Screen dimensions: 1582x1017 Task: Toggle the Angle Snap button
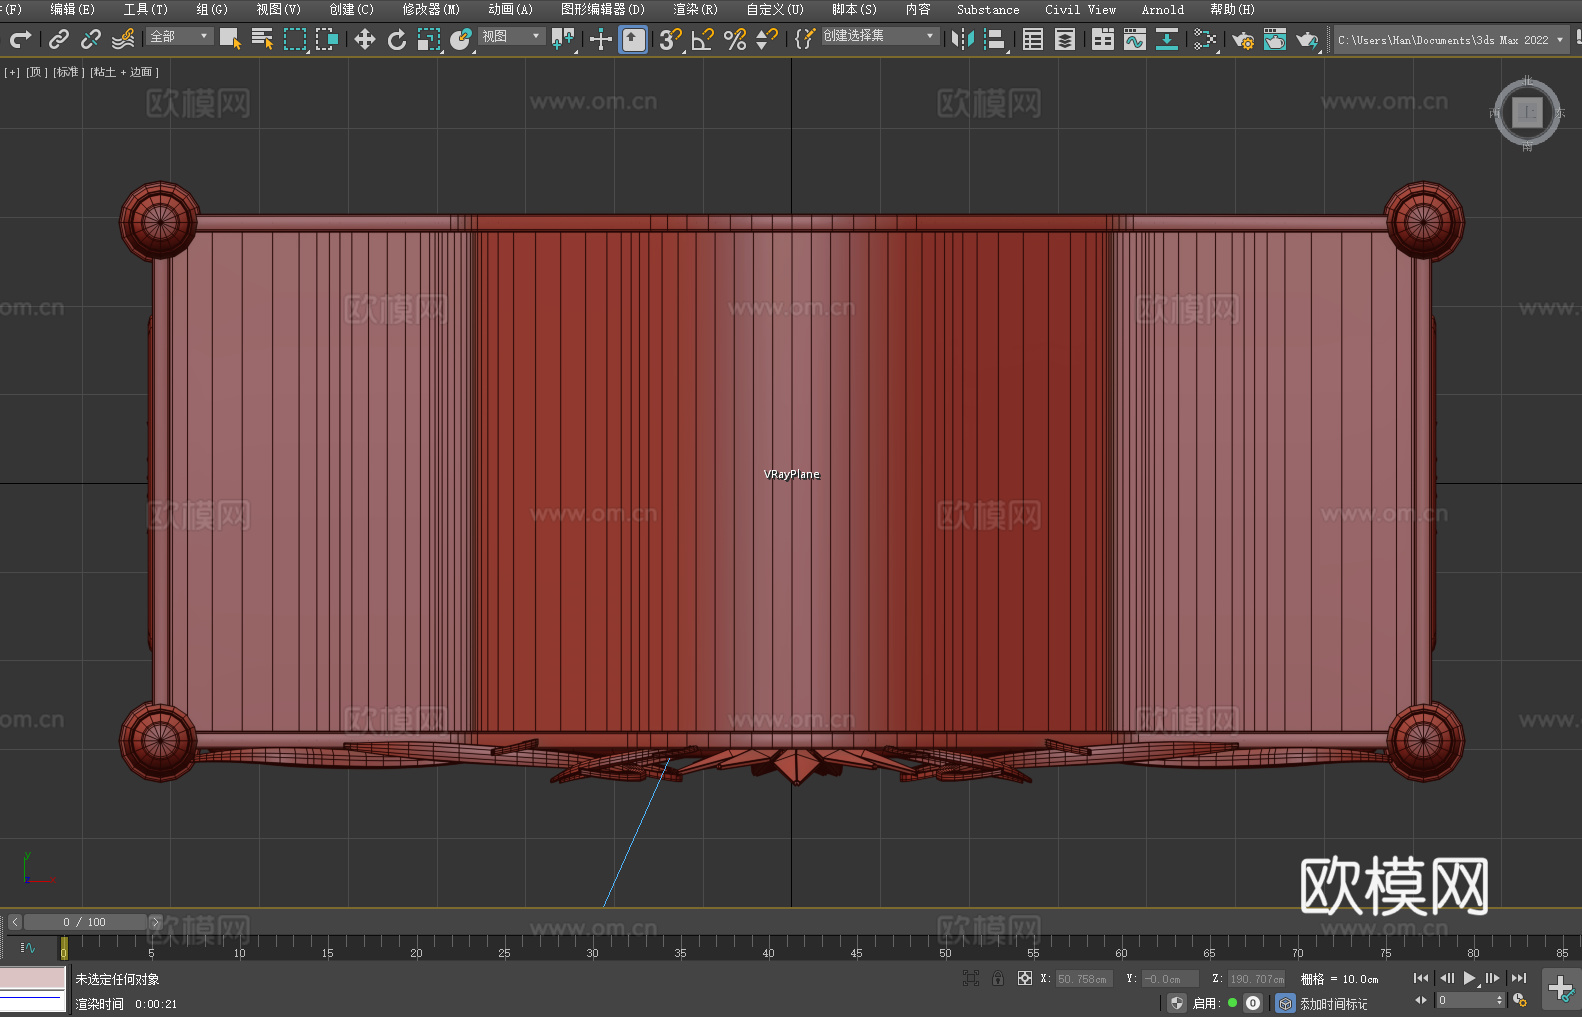click(x=703, y=39)
